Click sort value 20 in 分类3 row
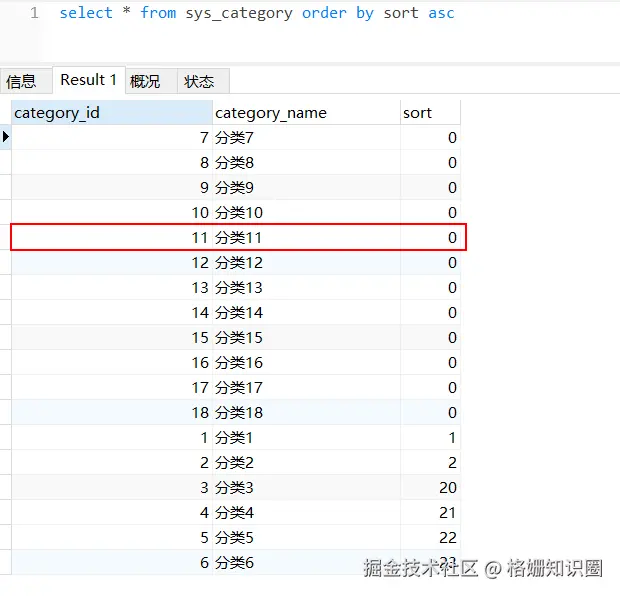Screen dimensions: 620x596 [x=430, y=487]
